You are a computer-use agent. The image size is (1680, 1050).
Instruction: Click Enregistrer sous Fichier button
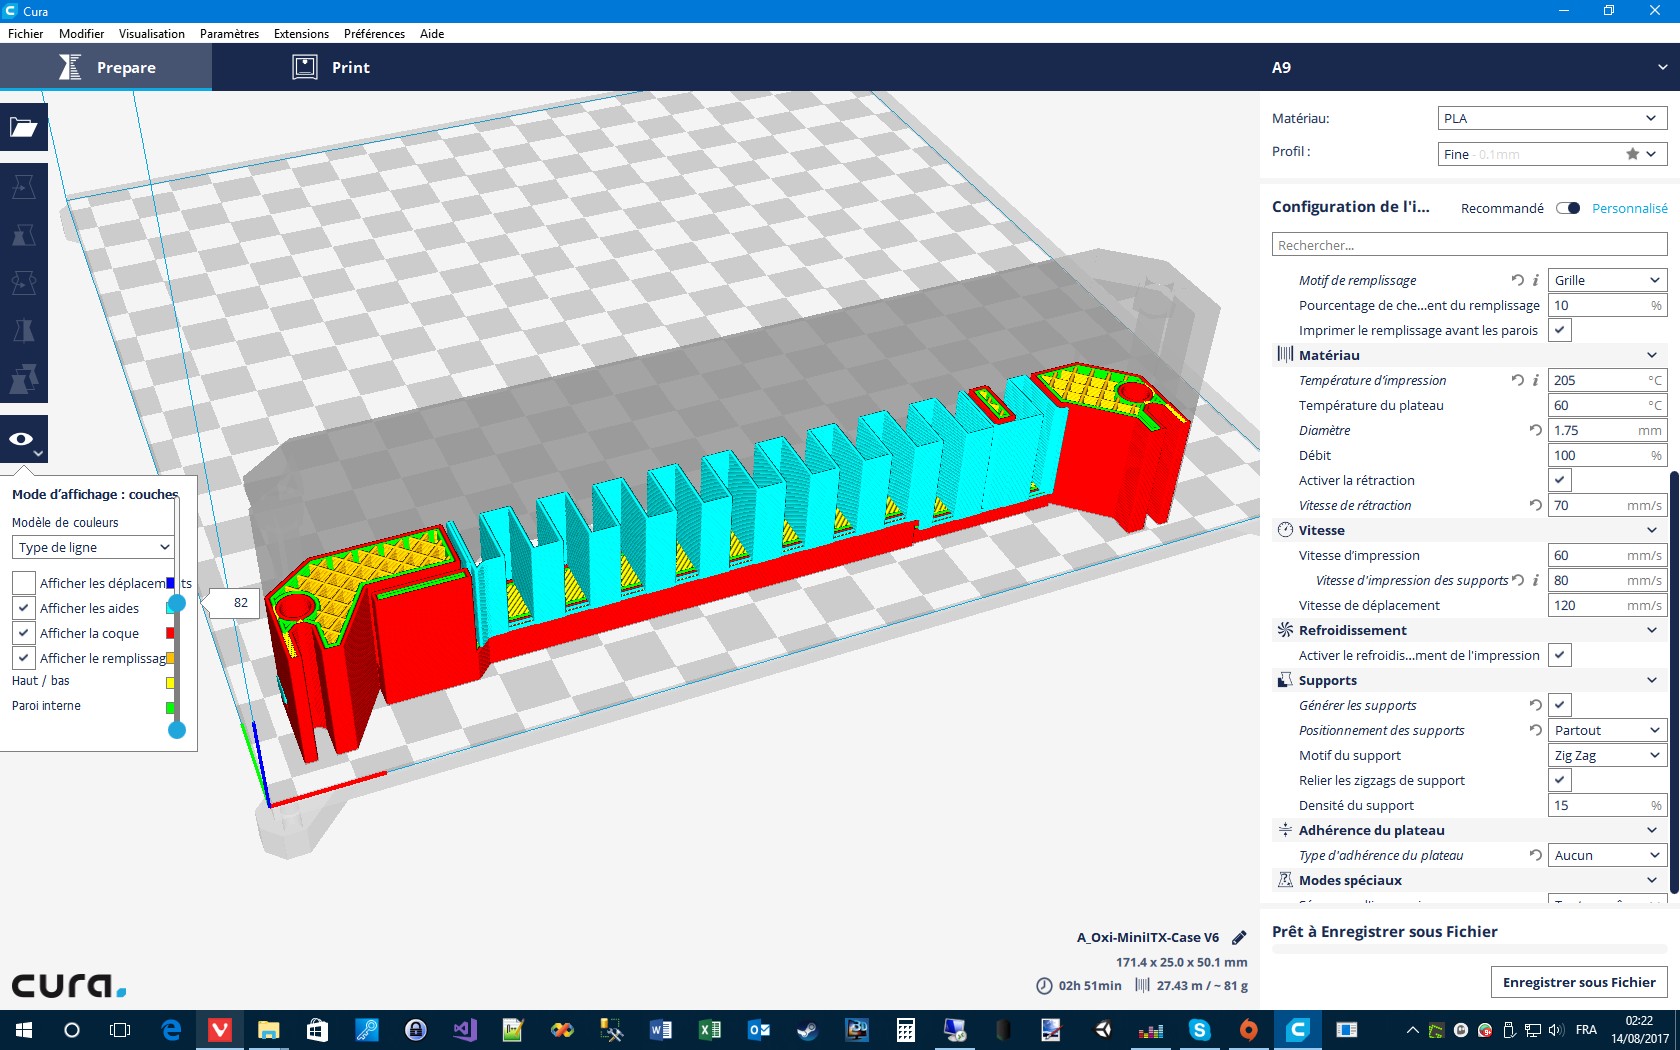[1579, 982]
